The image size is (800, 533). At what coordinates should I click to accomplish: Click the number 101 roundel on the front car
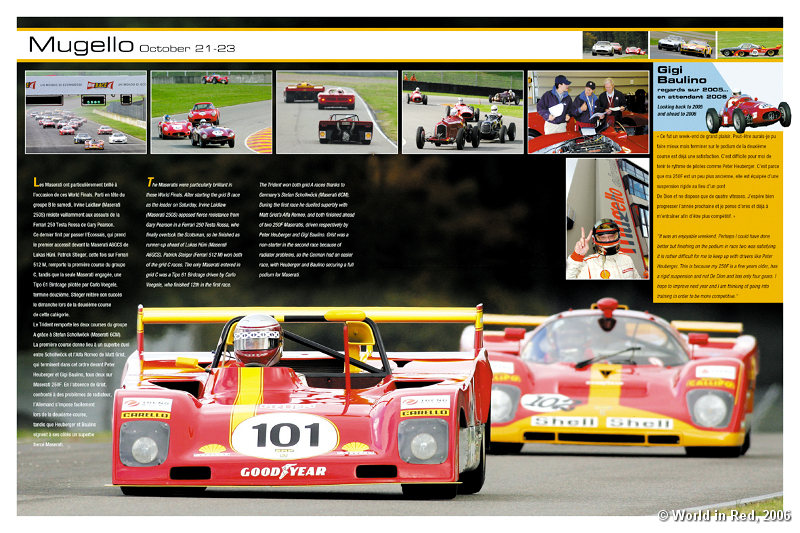click(284, 435)
